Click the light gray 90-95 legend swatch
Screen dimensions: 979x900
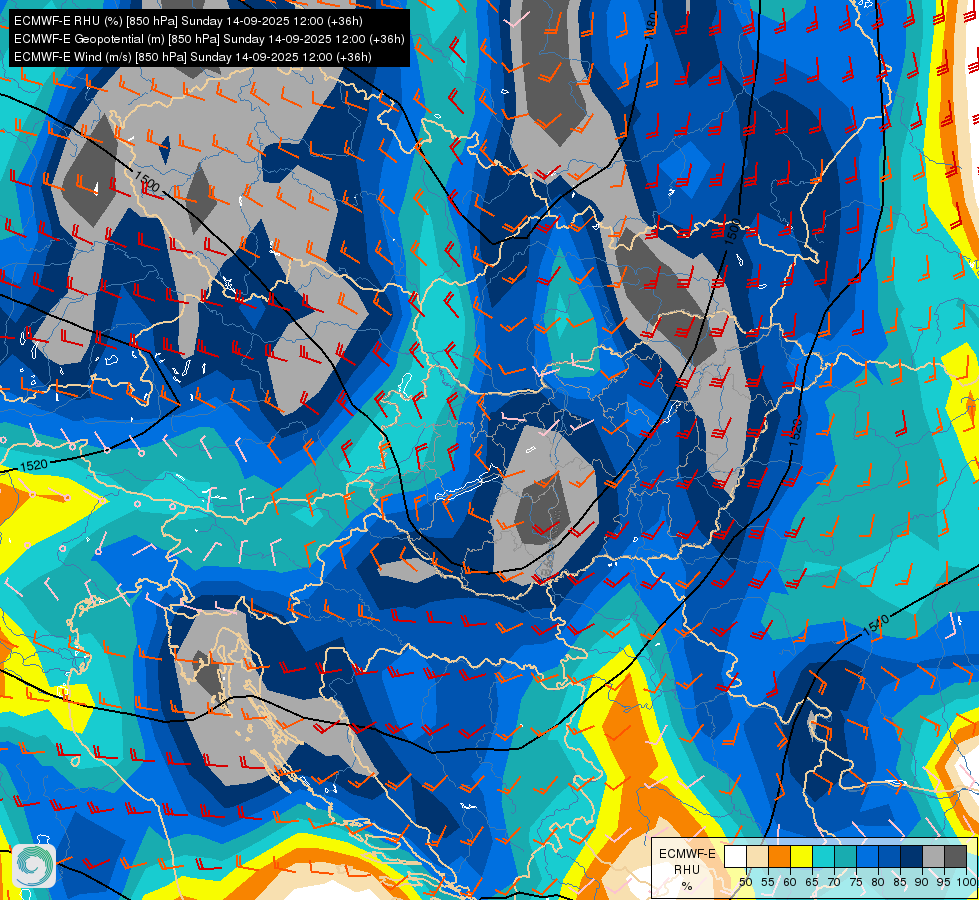tap(933, 856)
